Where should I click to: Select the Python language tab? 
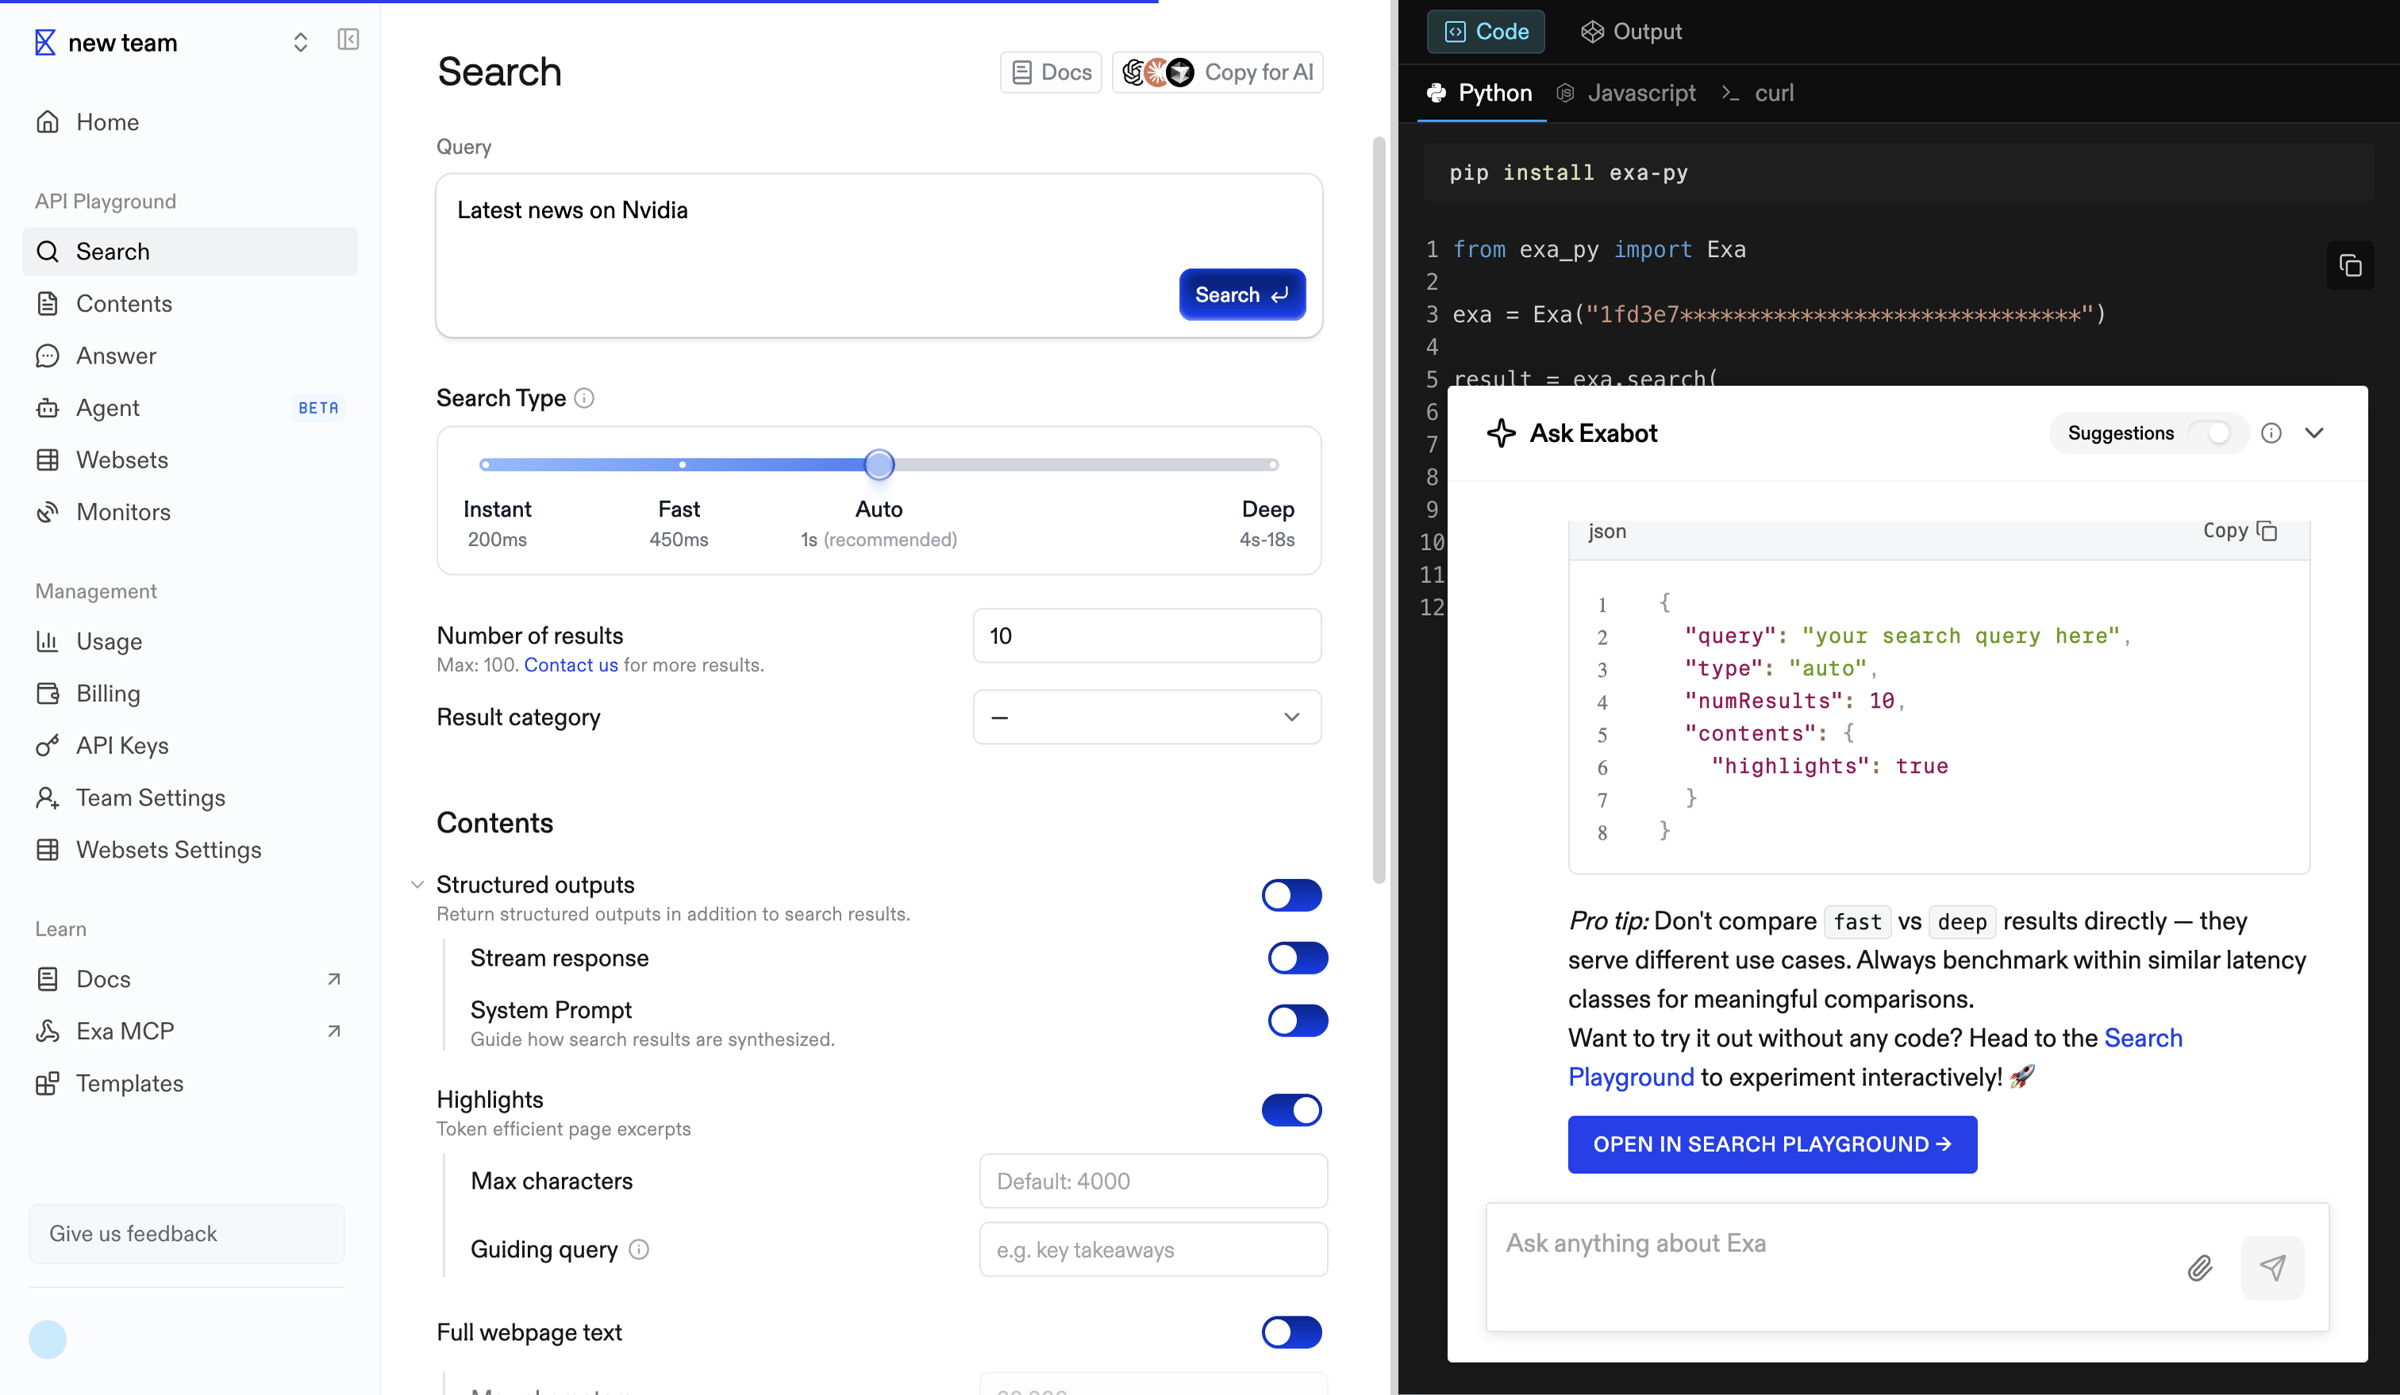point(1480,93)
